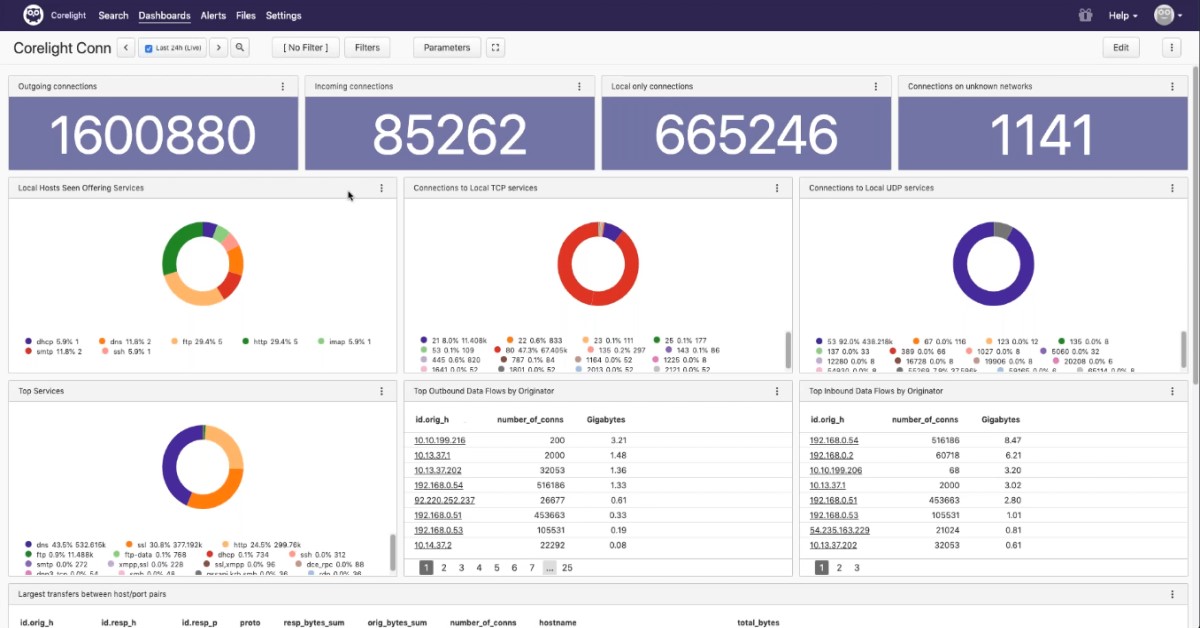Go to page 25 of outbound flows
This screenshot has height=628, width=1200.
[x=567, y=567]
